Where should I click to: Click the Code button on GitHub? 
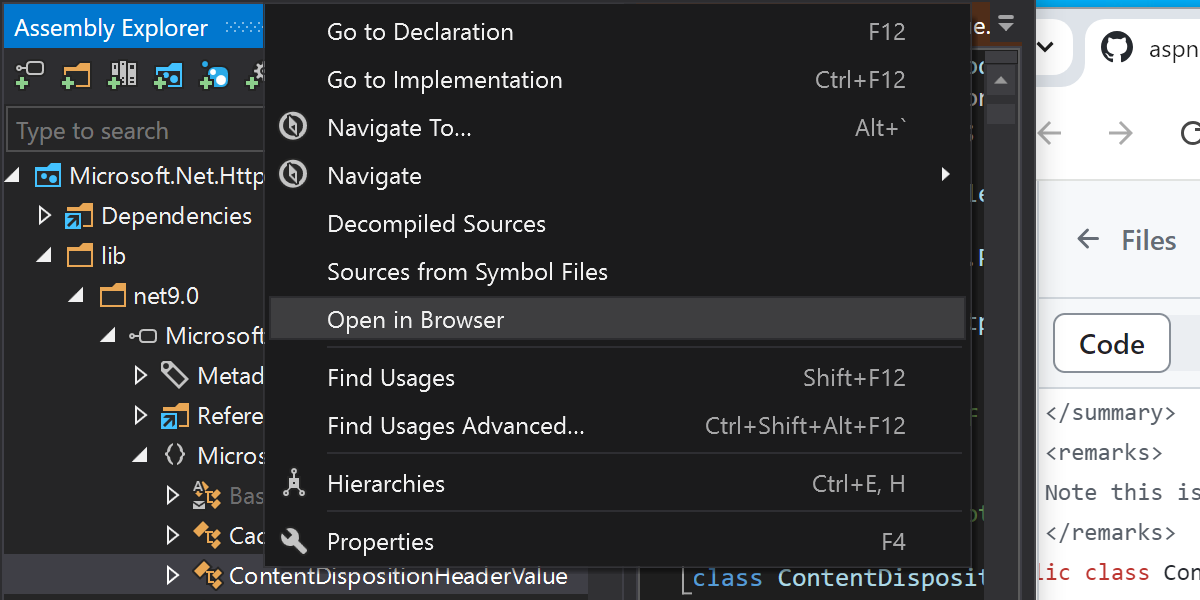click(1111, 343)
